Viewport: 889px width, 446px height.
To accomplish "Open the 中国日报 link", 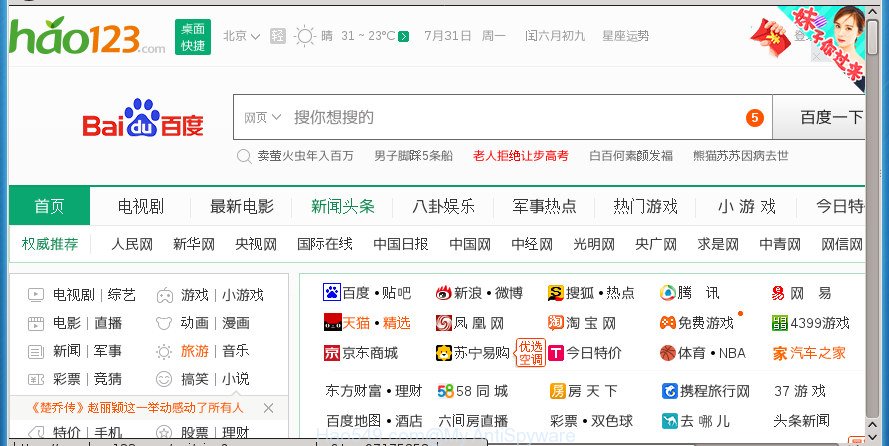I will click(x=400, y=244).
